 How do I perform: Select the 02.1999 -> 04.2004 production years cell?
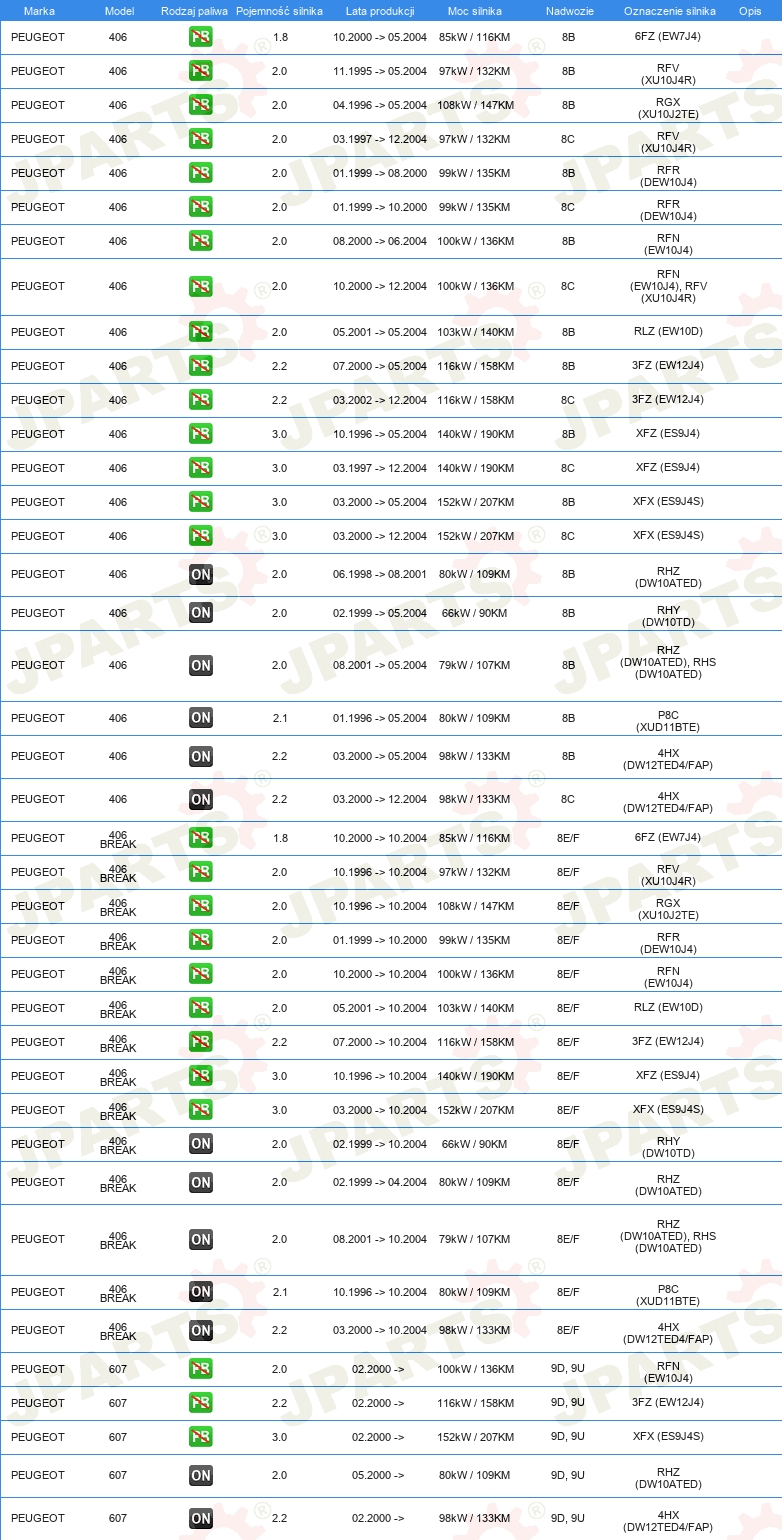coord(380,1182)
